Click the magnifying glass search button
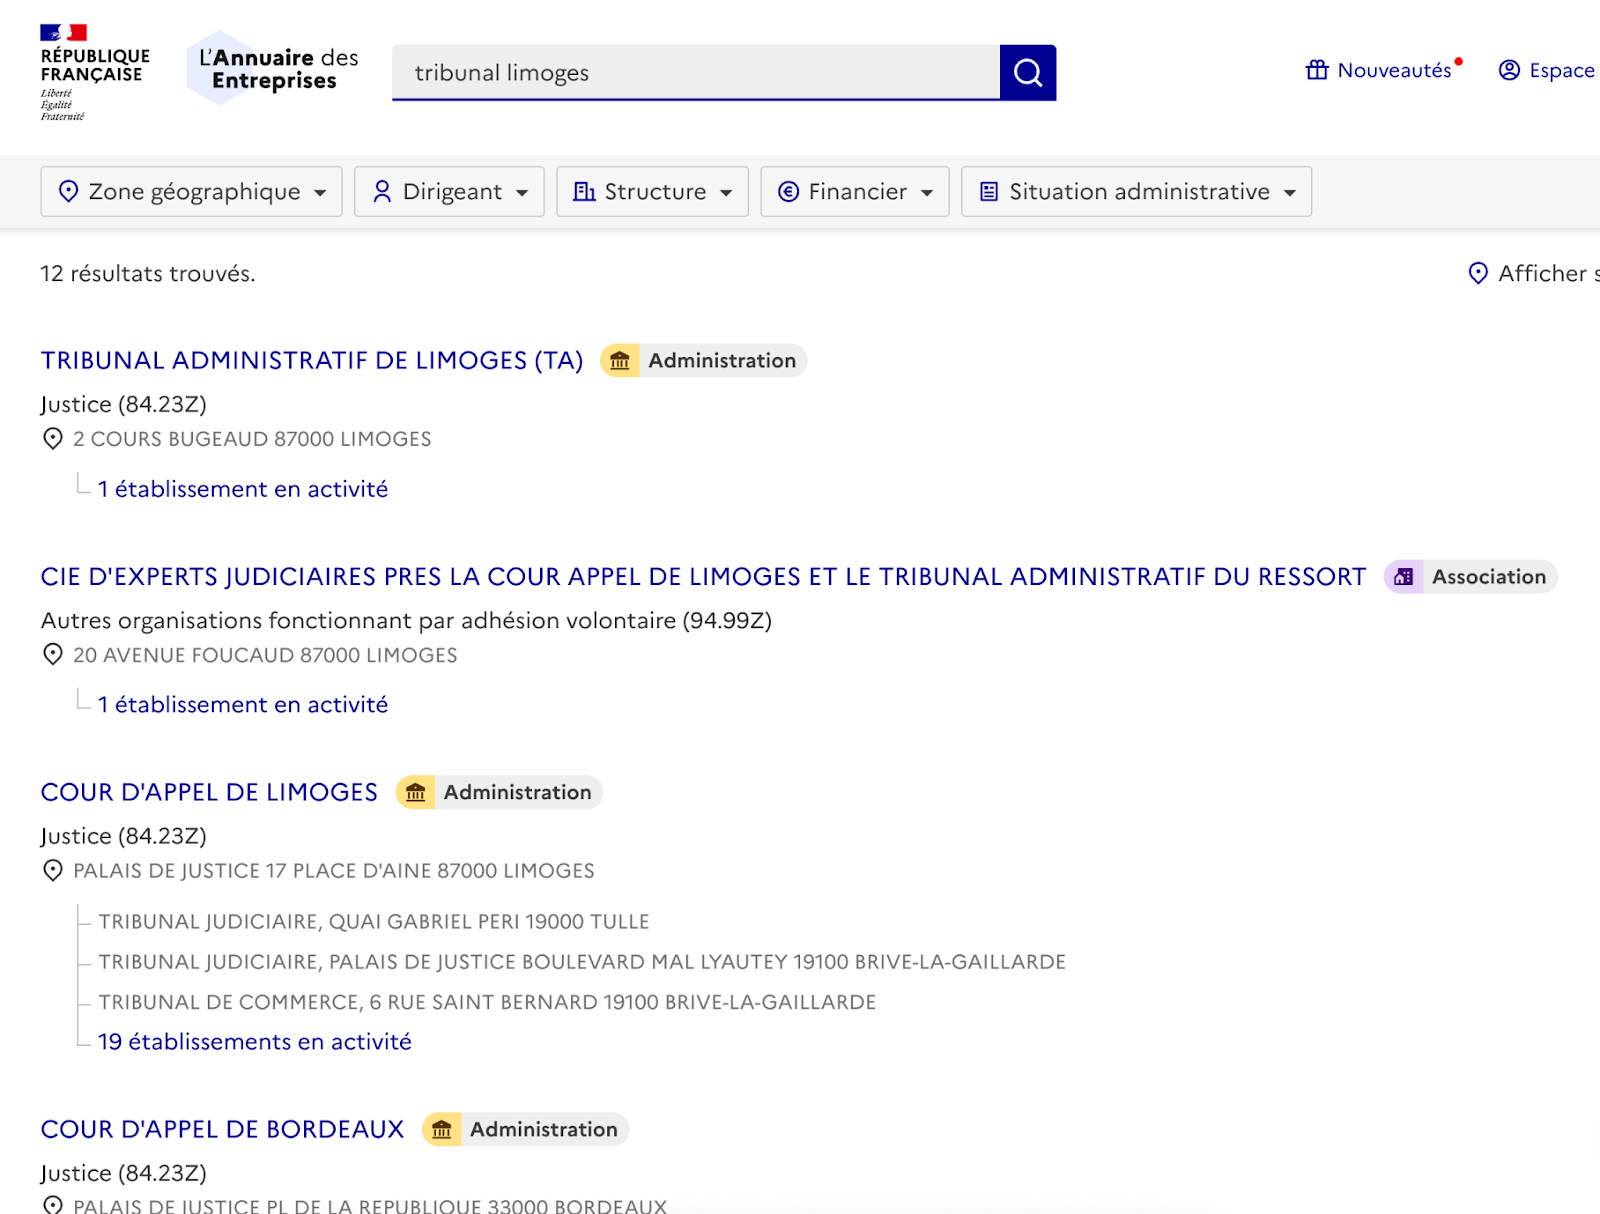The width and height of the screenshot is (1600, 1214). pyautogui.click(x=1027, y=72)
